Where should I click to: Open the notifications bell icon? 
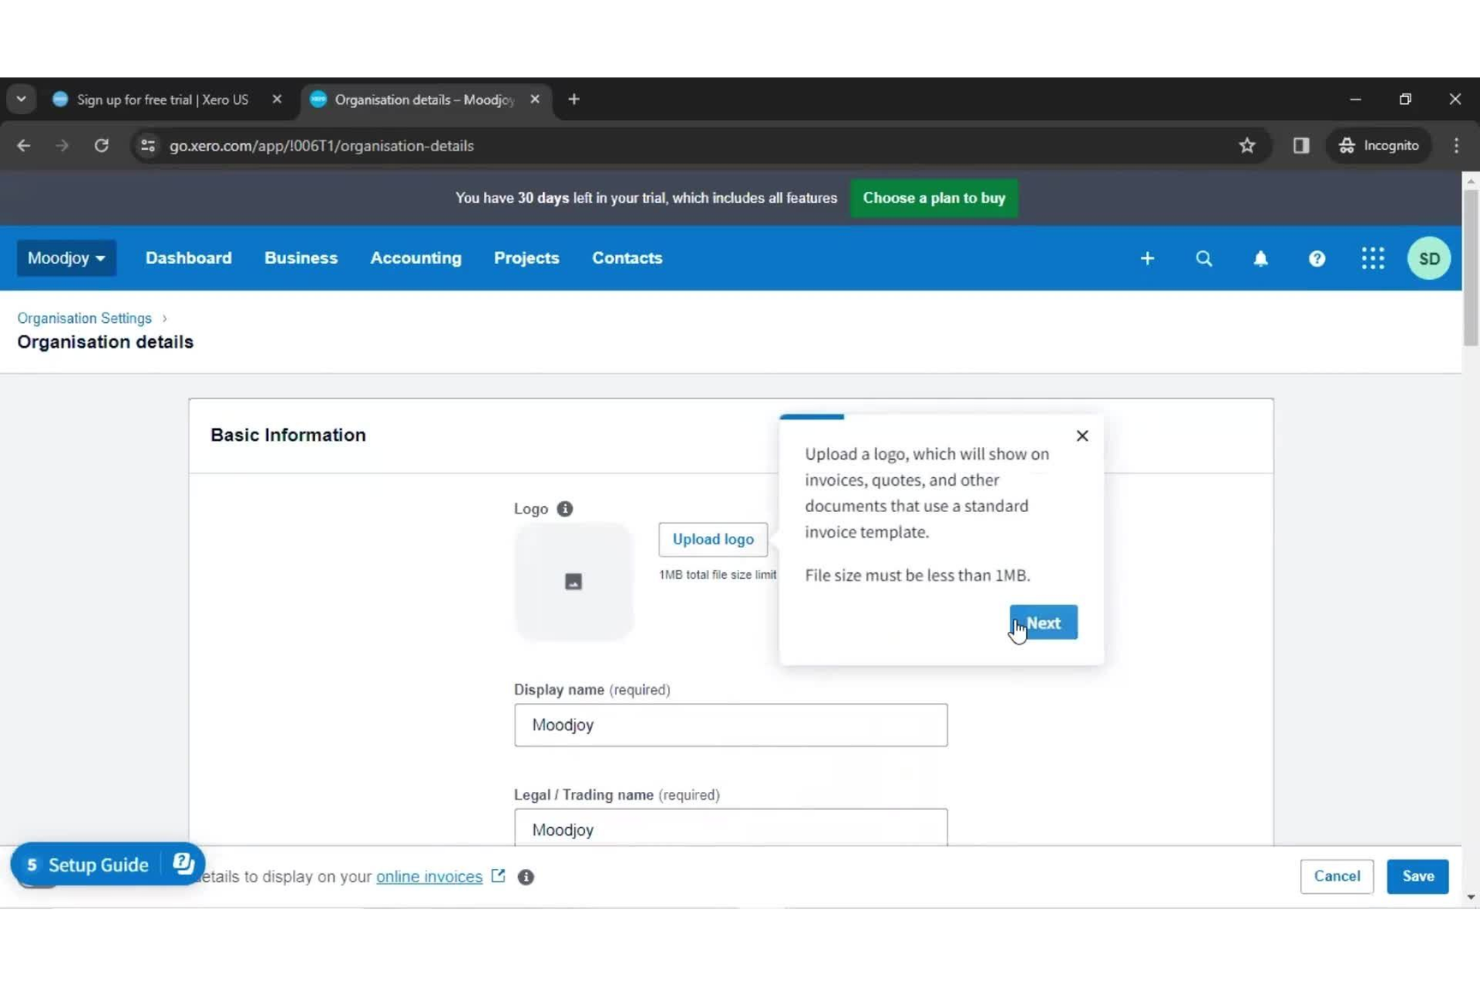click(x=1260, y=259)
